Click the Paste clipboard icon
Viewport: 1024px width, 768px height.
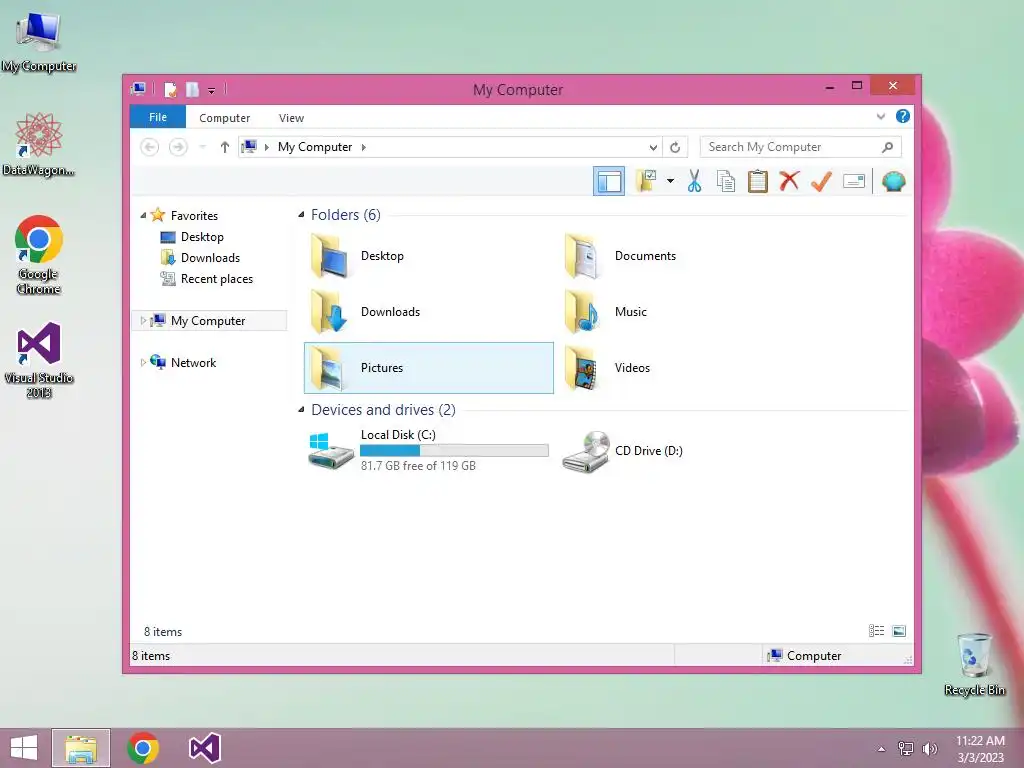tap(758, 181)
